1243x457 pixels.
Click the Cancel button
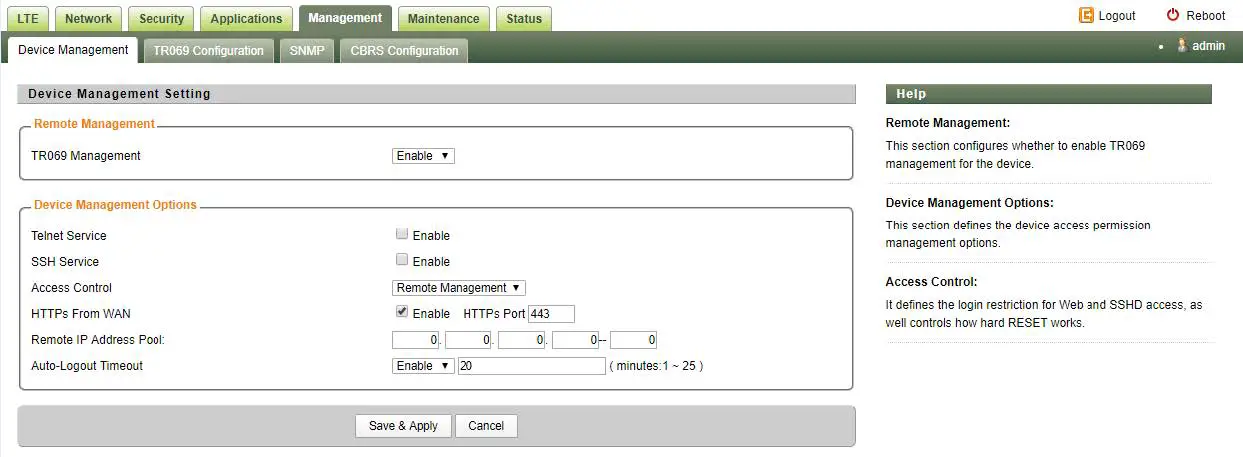point(486,426)
